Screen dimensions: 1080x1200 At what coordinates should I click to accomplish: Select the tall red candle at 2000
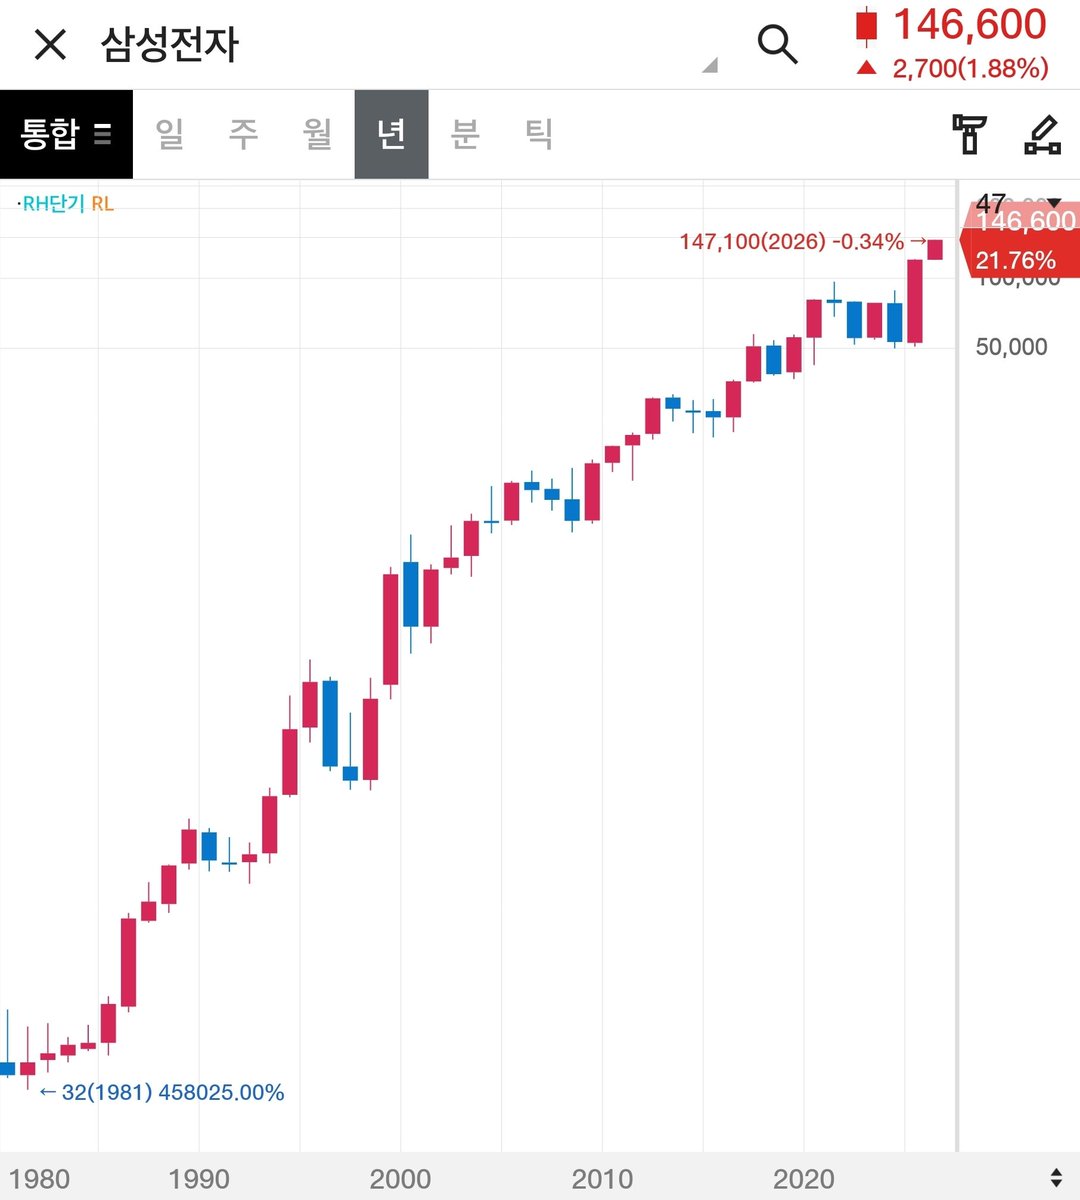tap(390, 629)
